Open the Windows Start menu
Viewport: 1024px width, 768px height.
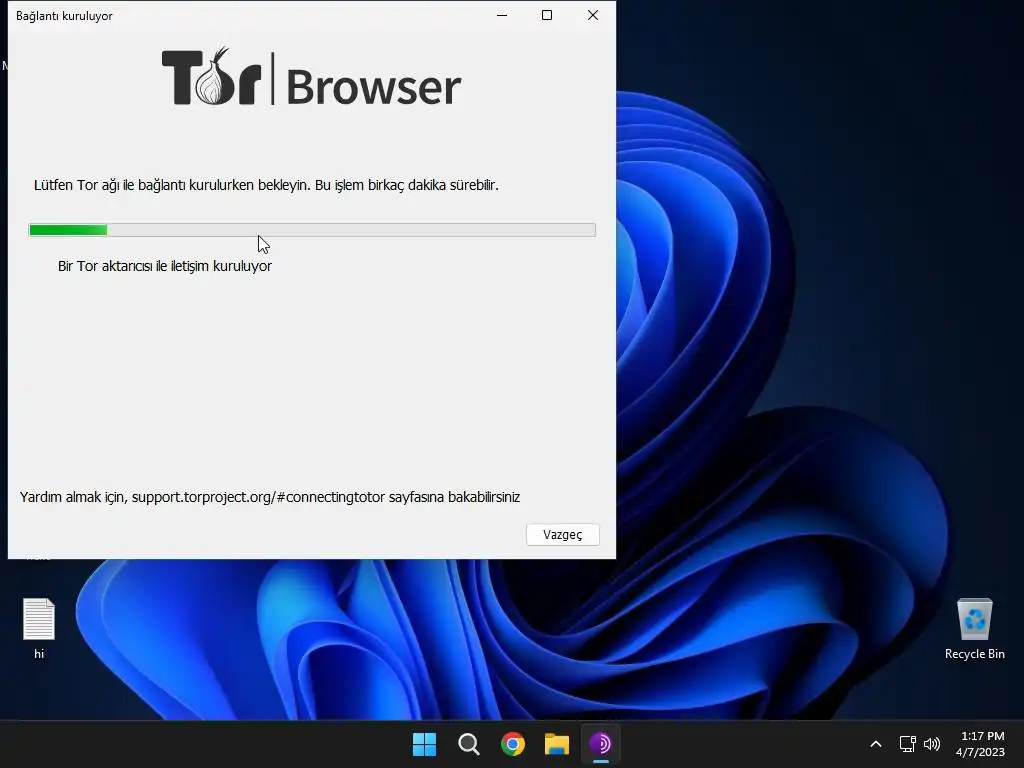pos(424,744)
